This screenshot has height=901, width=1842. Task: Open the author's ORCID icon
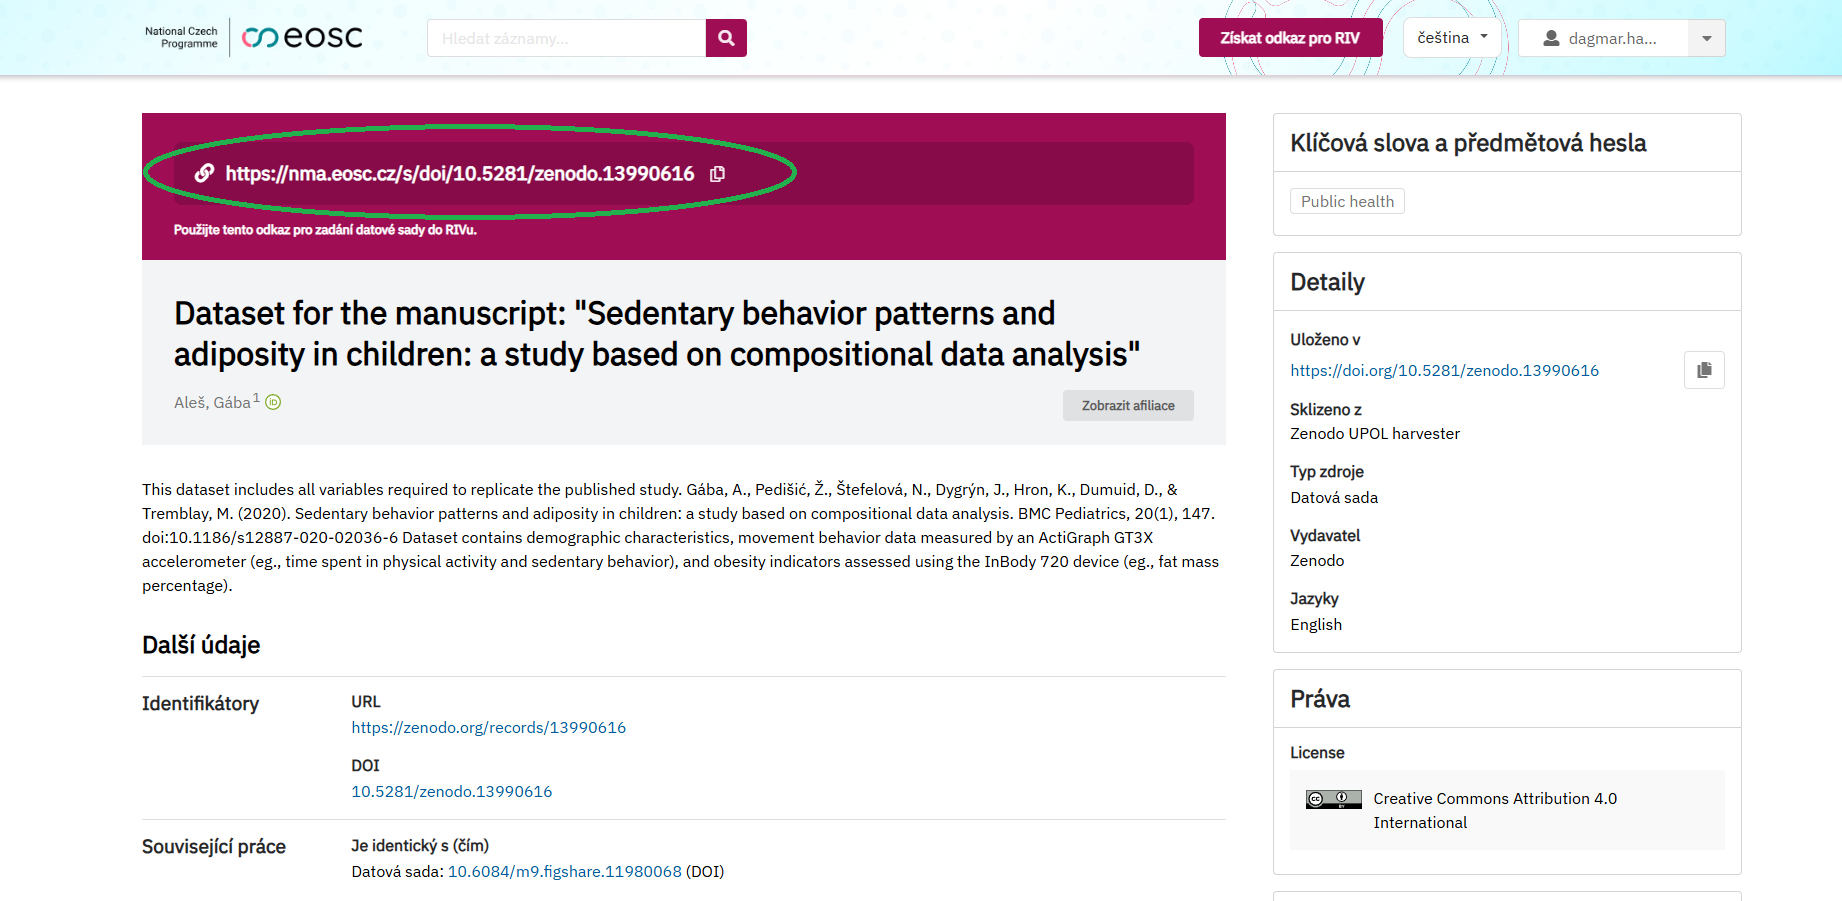[273, 402]
